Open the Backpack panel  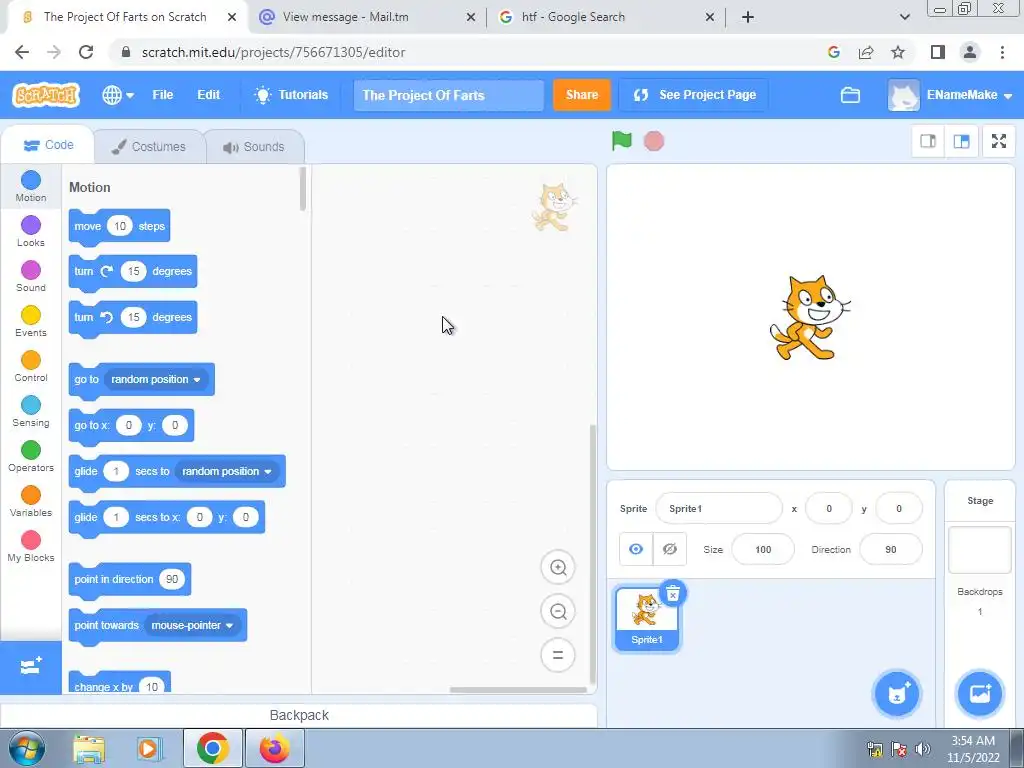click(x=299, y=715)
